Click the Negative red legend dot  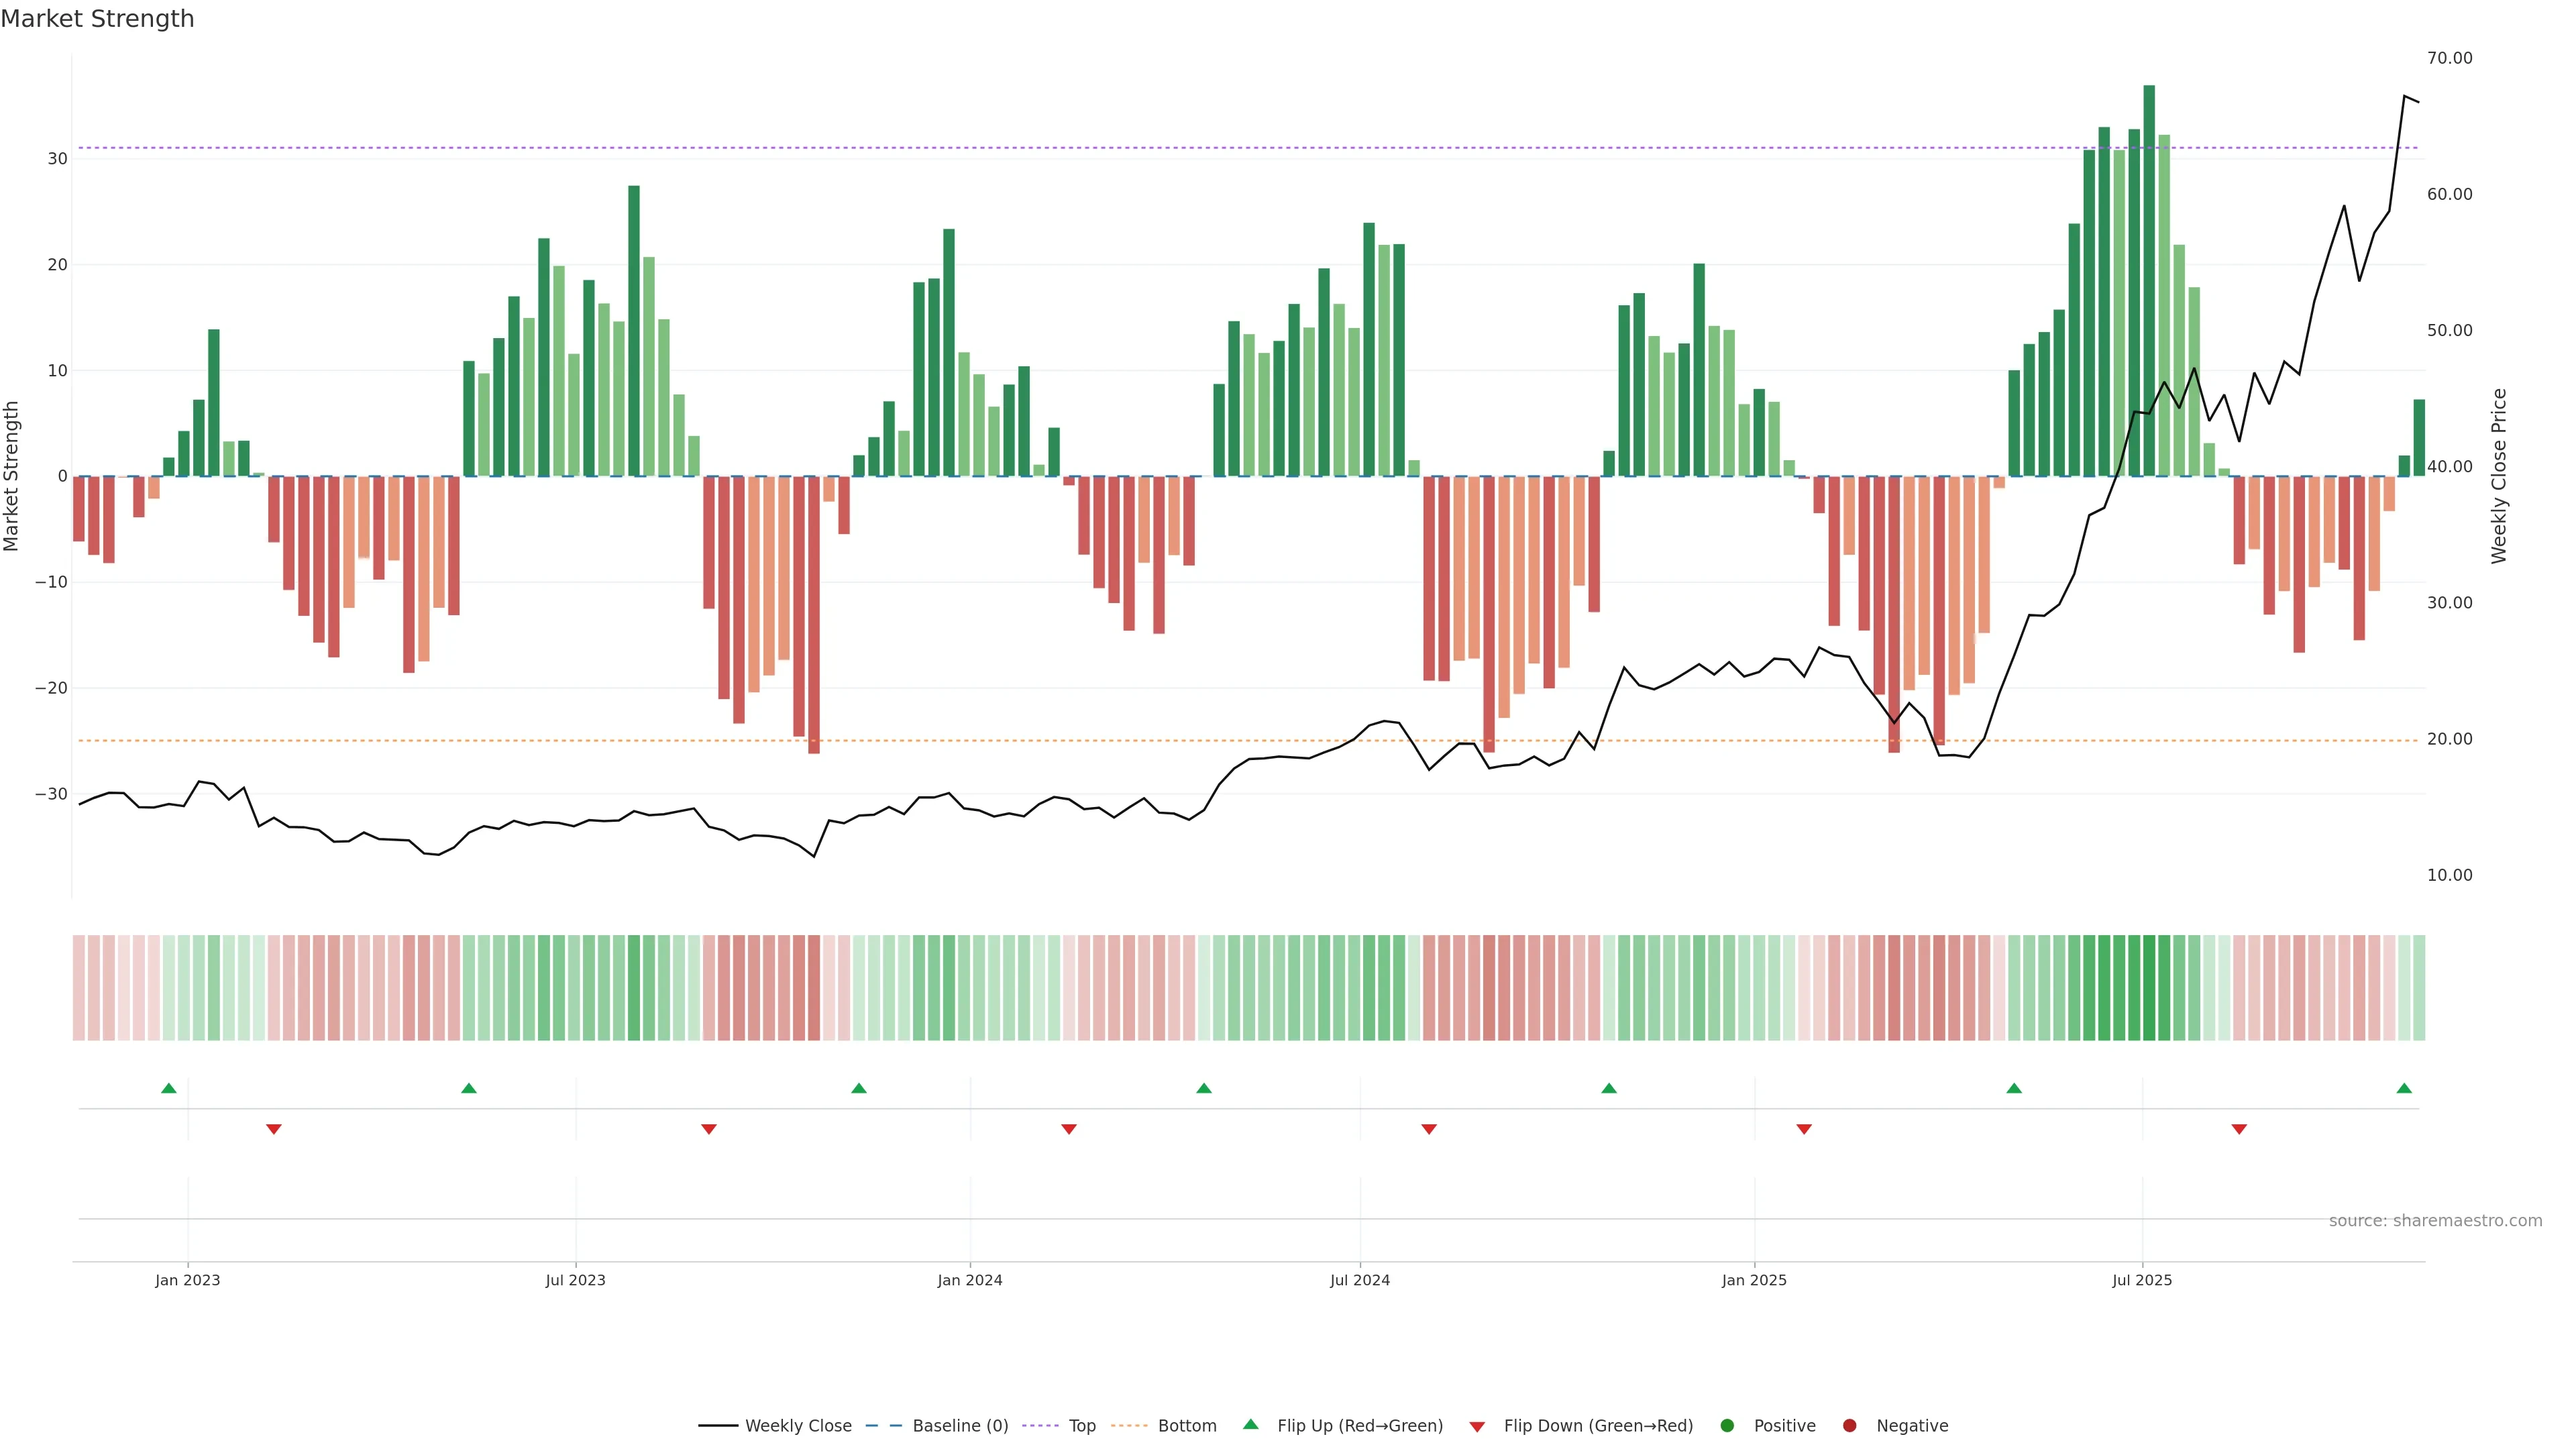[1849, 1425]
